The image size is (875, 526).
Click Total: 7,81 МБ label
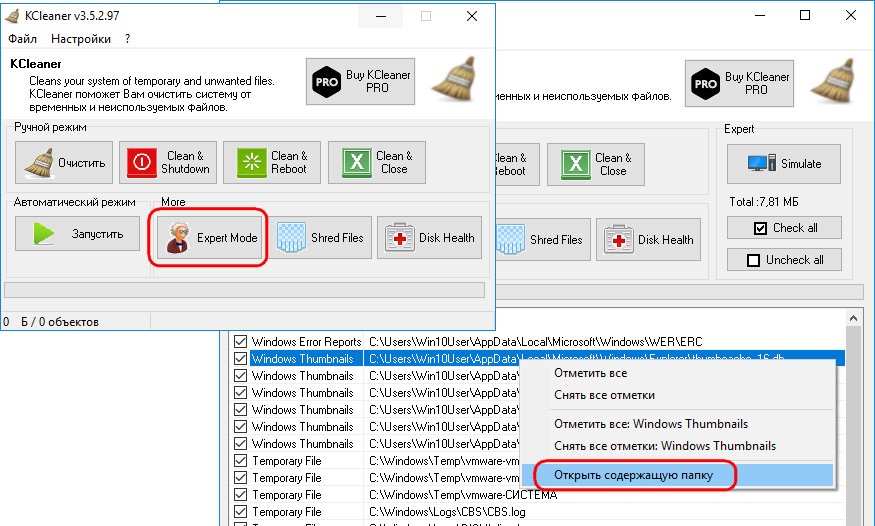(x=763, y=202)
